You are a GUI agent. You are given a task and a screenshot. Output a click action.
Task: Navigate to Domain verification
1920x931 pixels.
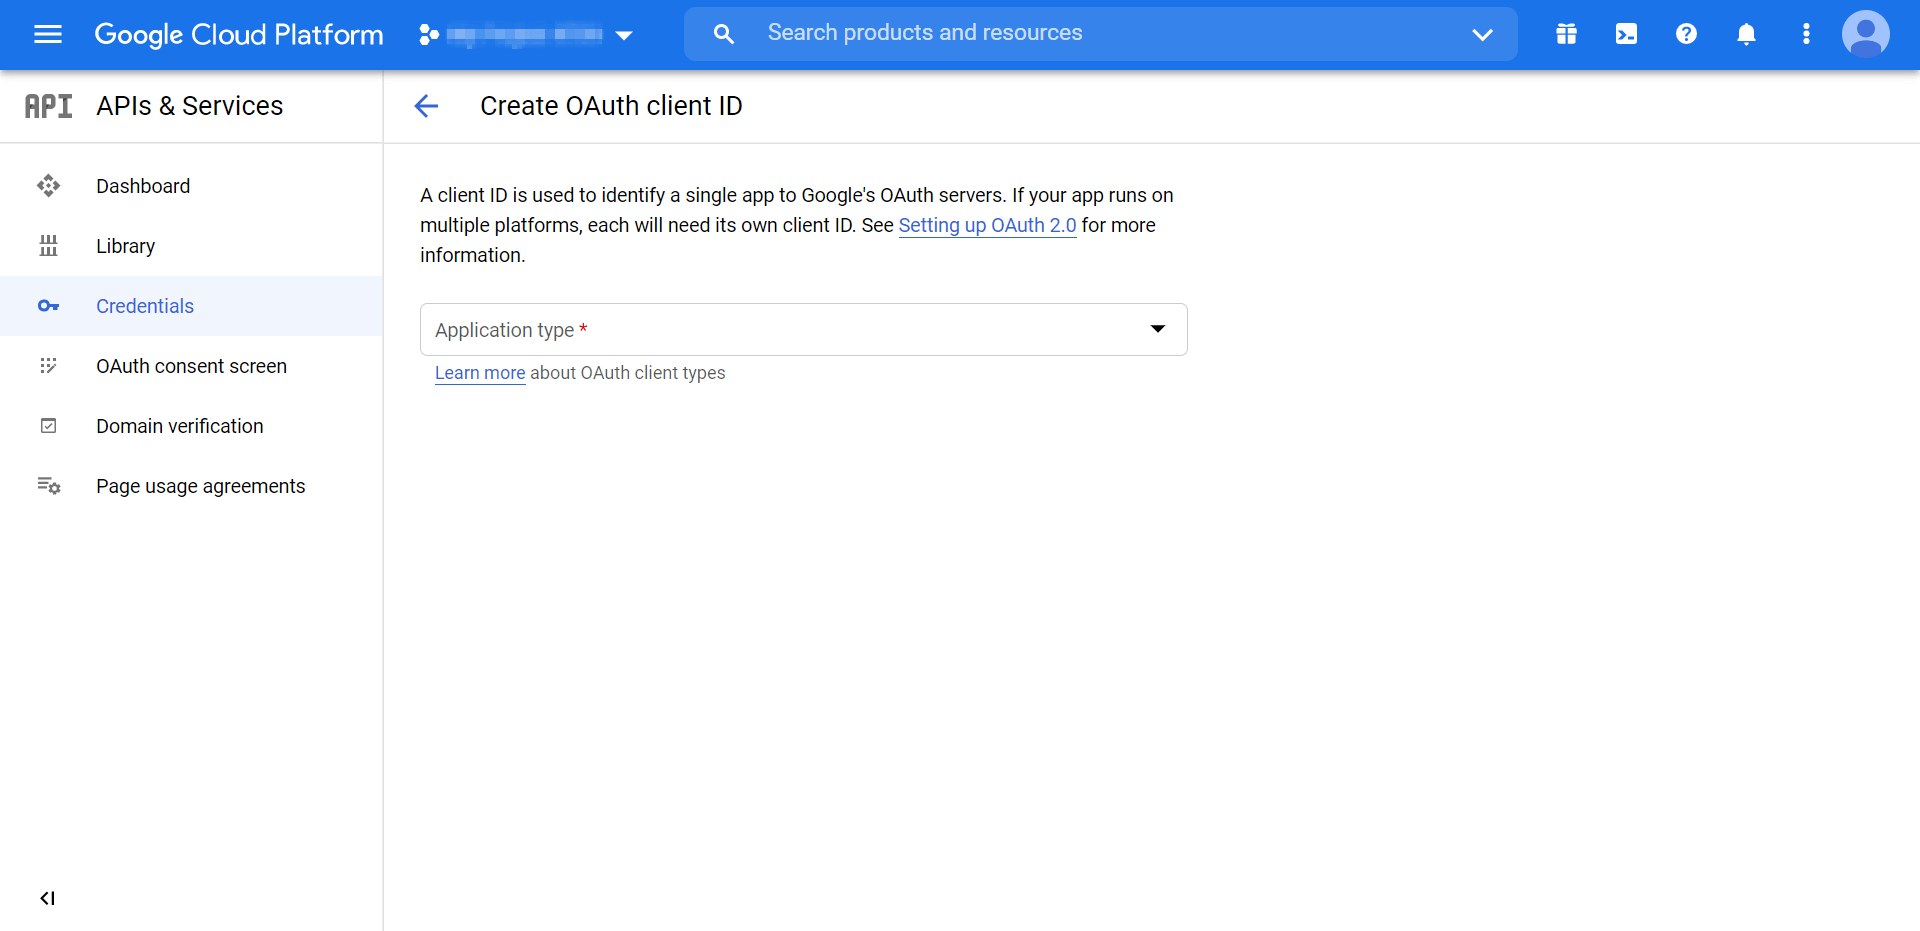pyautogui.click(x=180, y=426)
